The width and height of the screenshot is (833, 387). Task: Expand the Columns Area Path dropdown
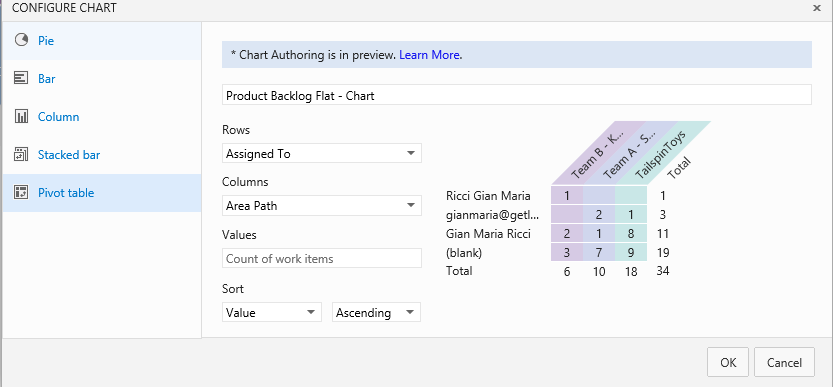click(321, 206)
